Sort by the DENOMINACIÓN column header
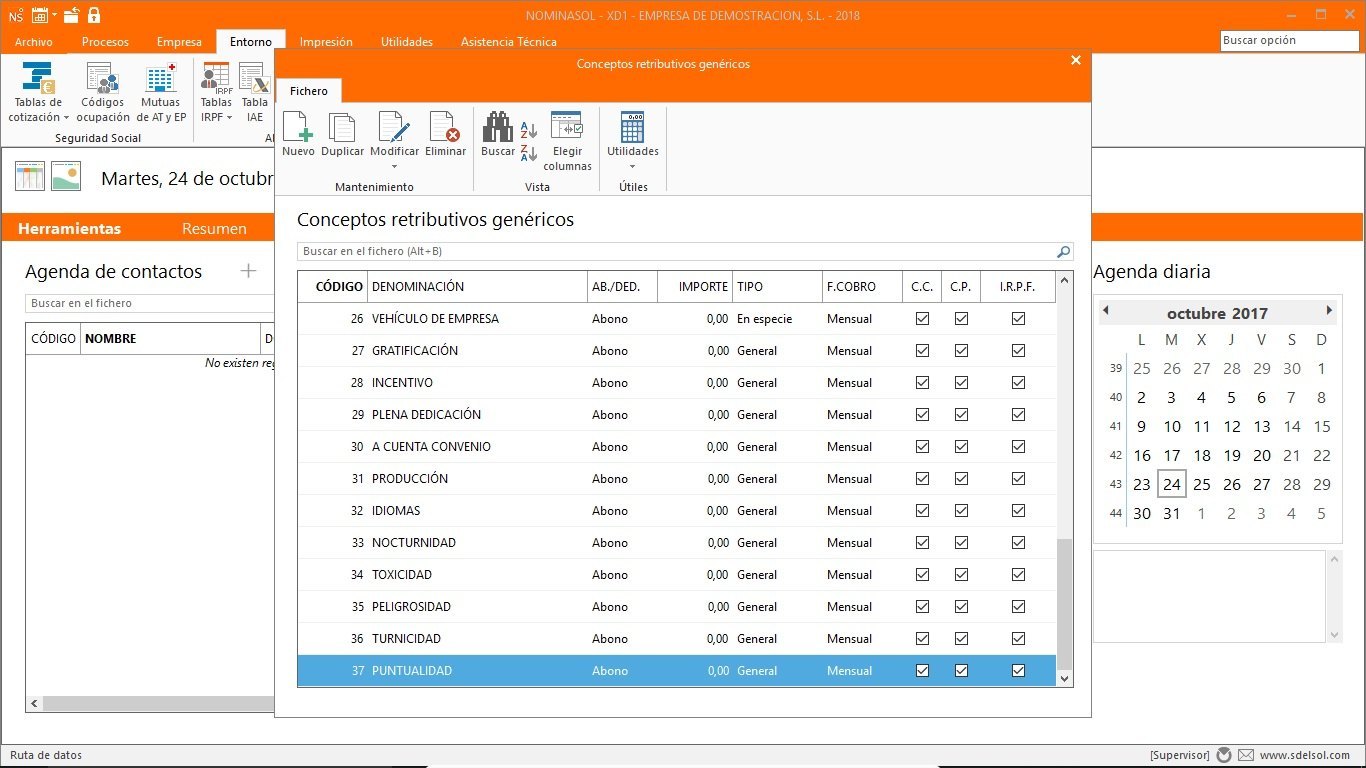This screenshot has width=1366, height=768. 478,287
